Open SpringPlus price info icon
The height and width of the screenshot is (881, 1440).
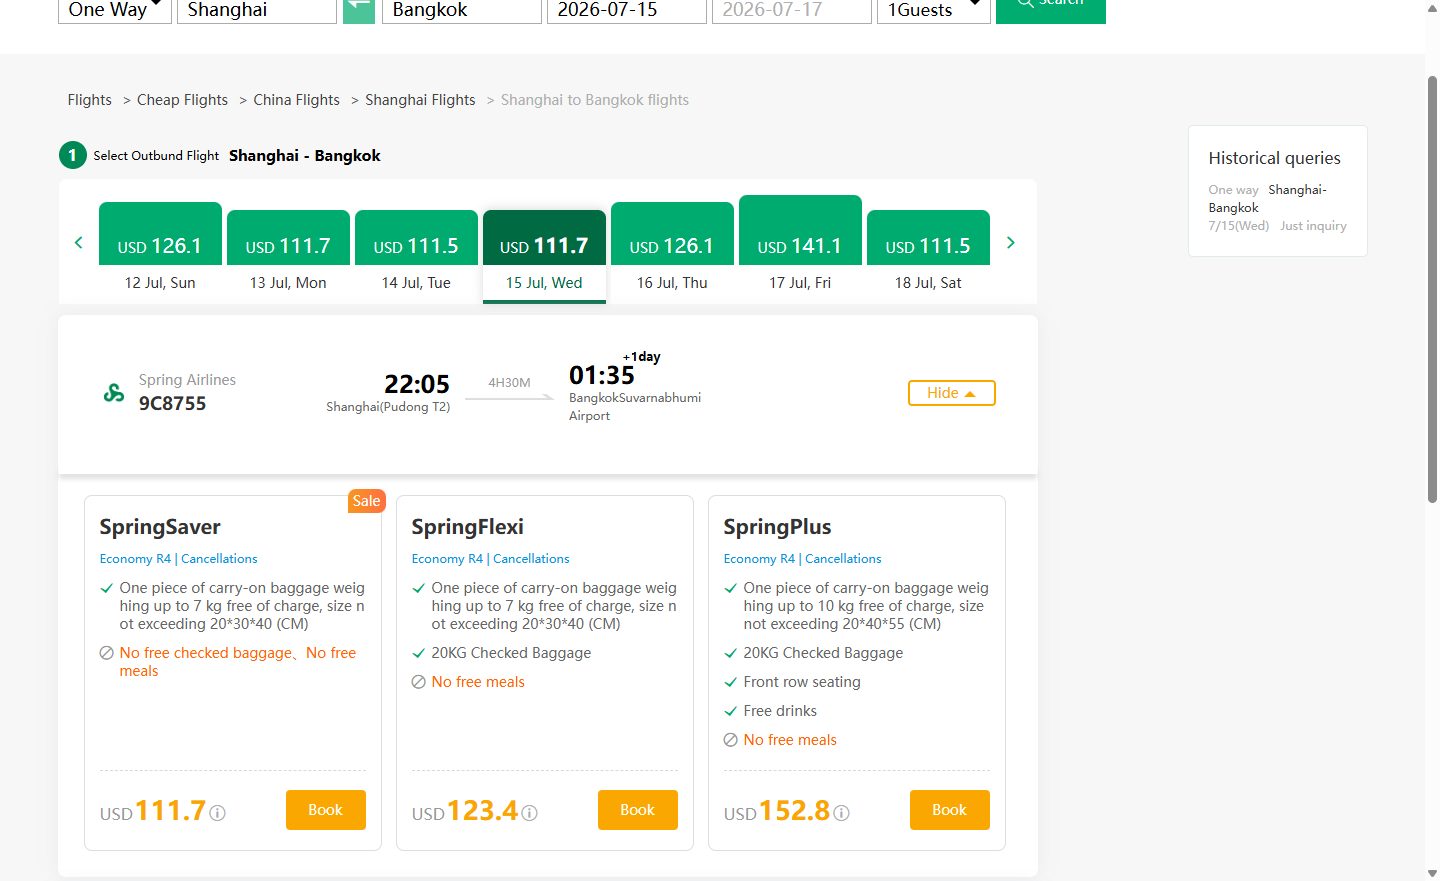pyautogui.click(x=841, y=813)
